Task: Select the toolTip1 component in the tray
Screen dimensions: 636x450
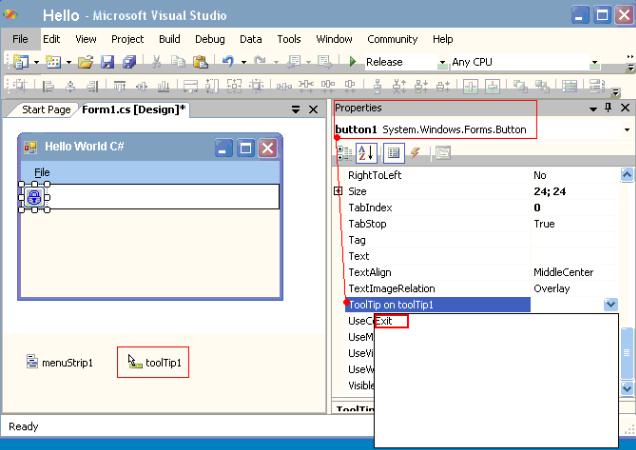Action: pos(153,362)
